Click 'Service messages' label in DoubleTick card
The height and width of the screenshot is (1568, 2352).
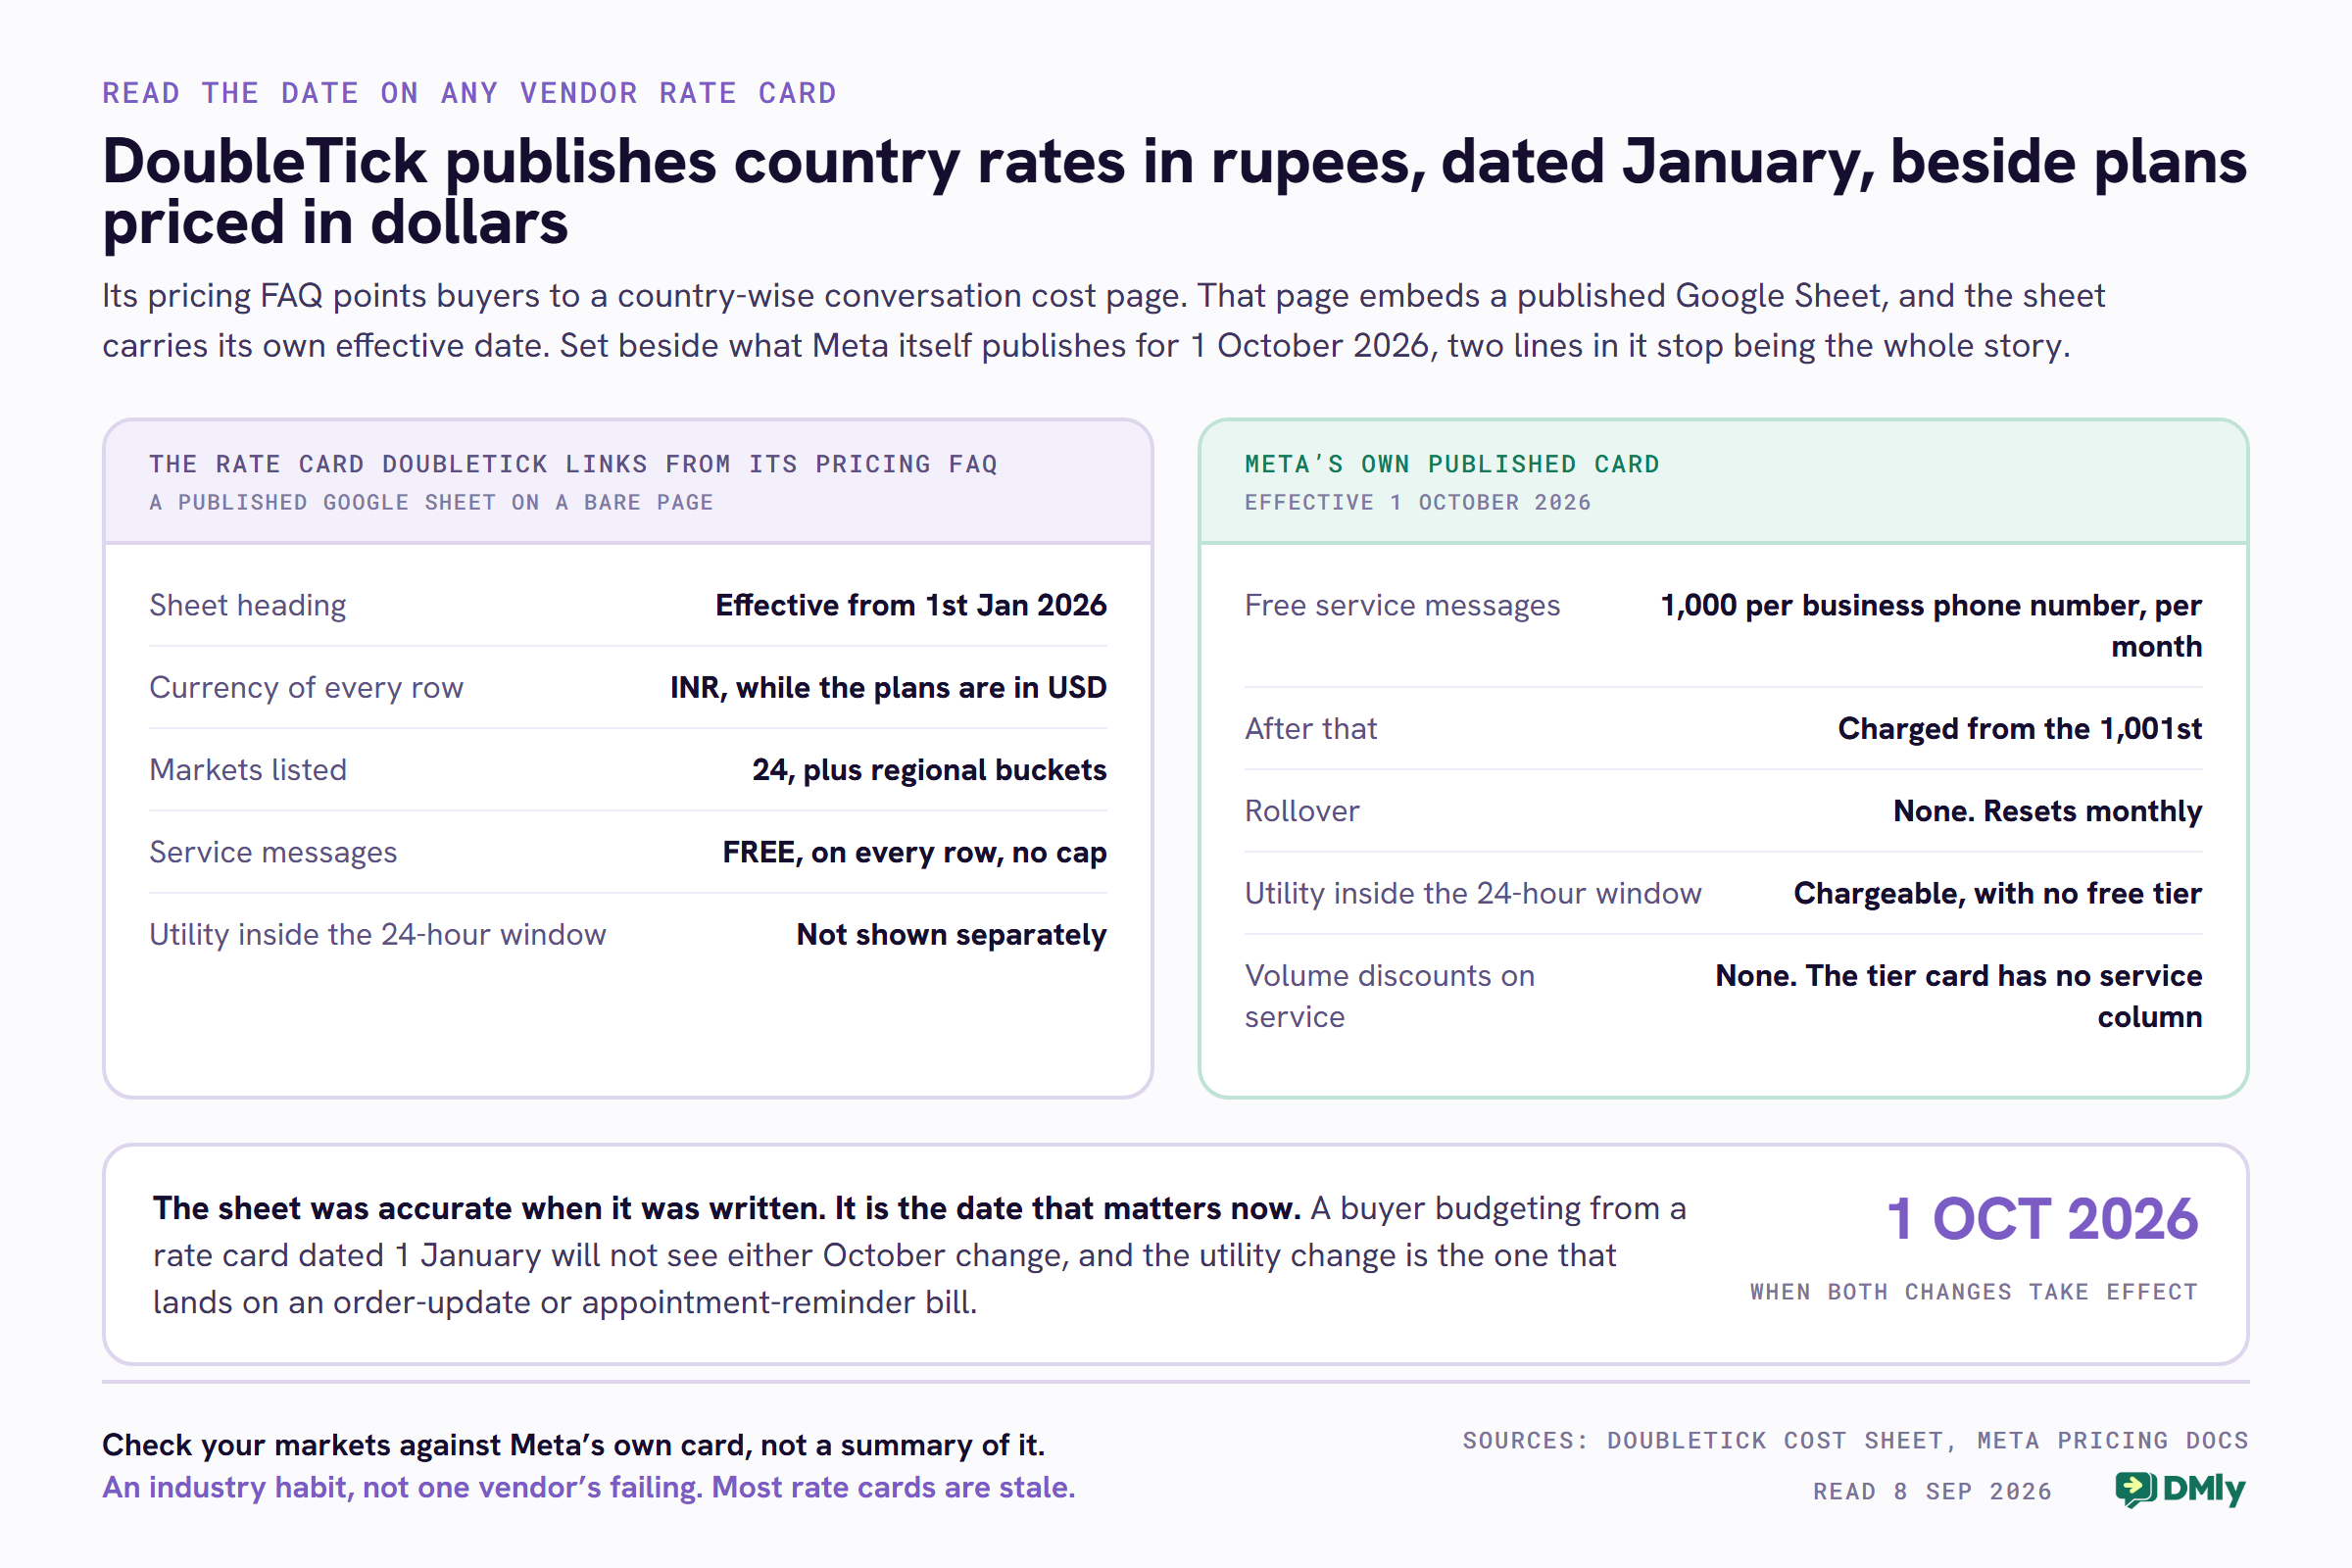273,852
